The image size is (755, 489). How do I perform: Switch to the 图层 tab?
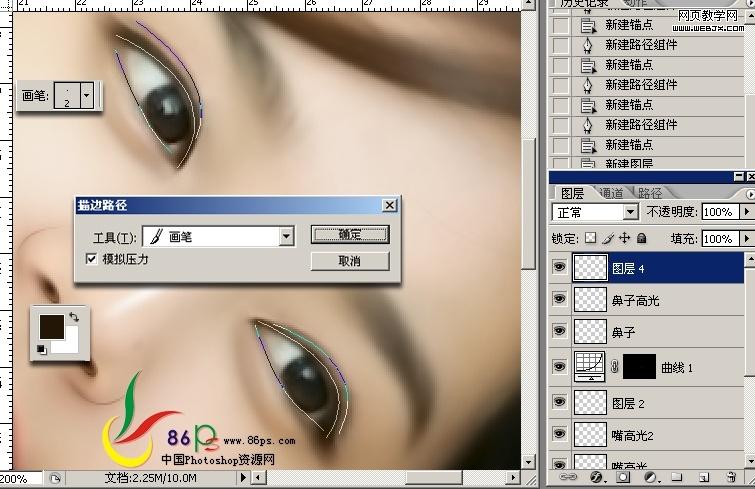point(573,193)
